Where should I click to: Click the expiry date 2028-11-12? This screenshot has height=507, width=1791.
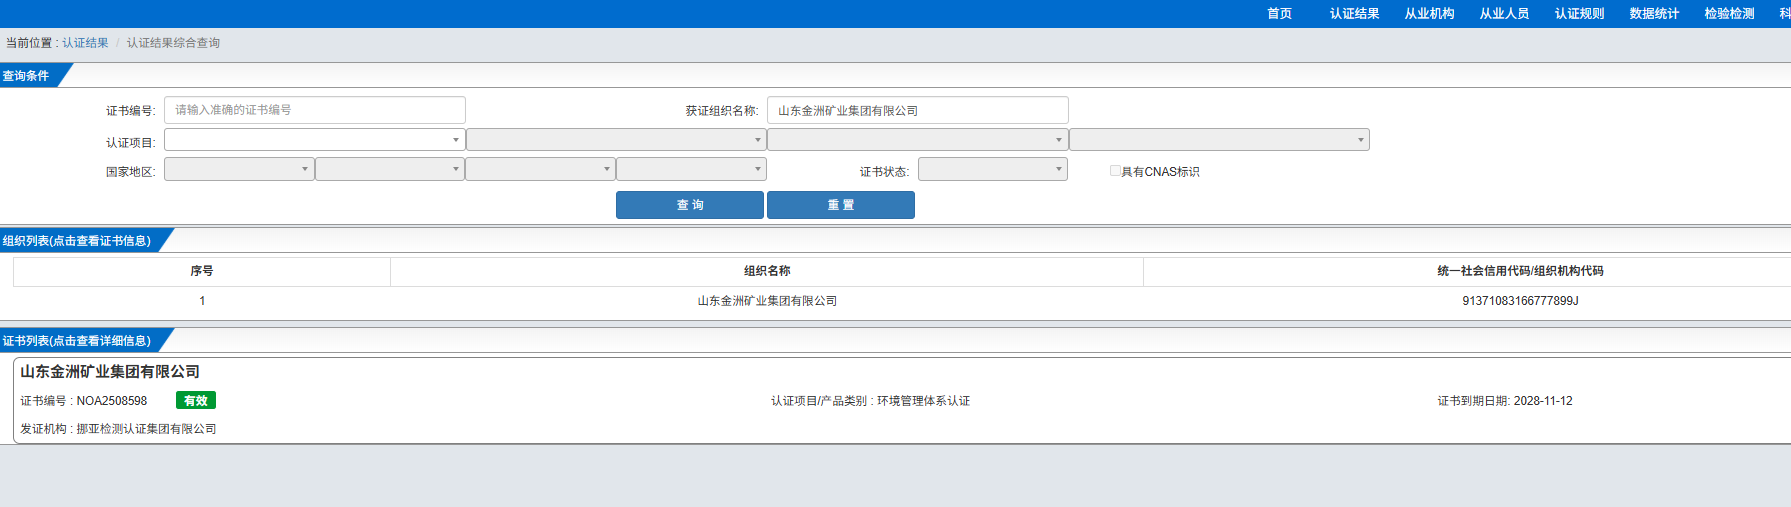tap(1543, 401)
